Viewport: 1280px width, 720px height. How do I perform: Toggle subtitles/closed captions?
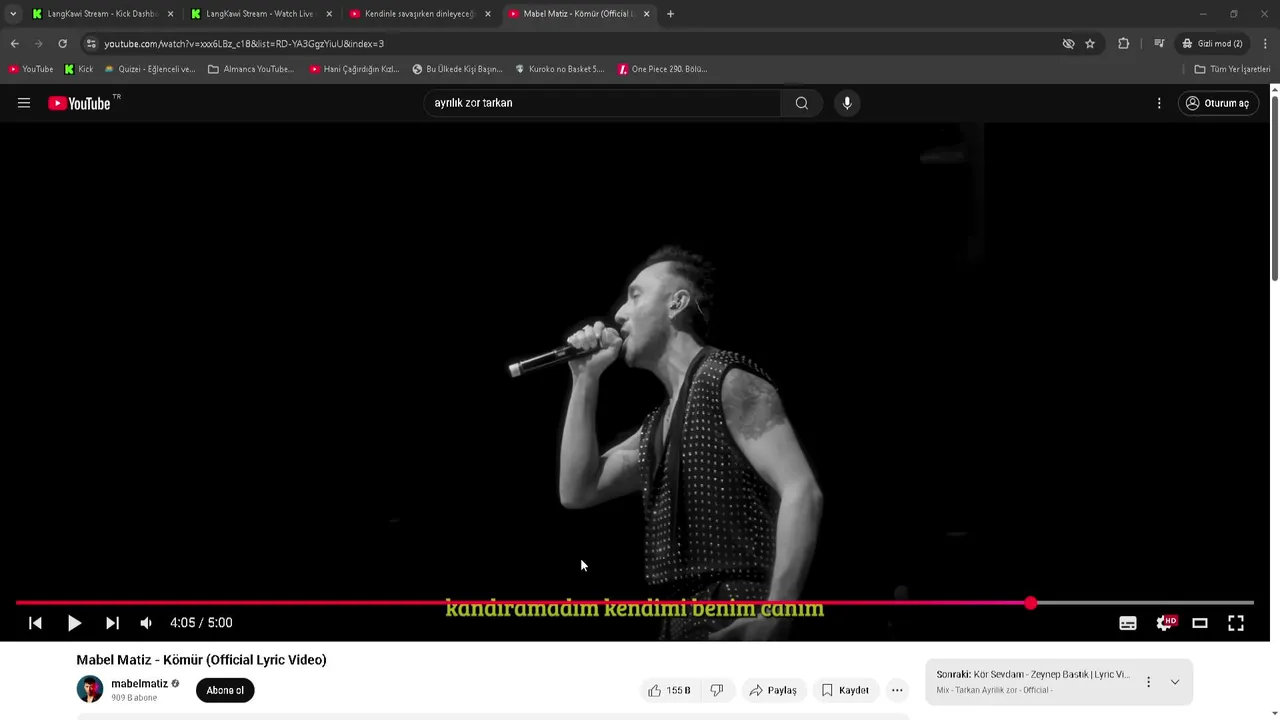pyautogui.click(x=1128, y=623)
